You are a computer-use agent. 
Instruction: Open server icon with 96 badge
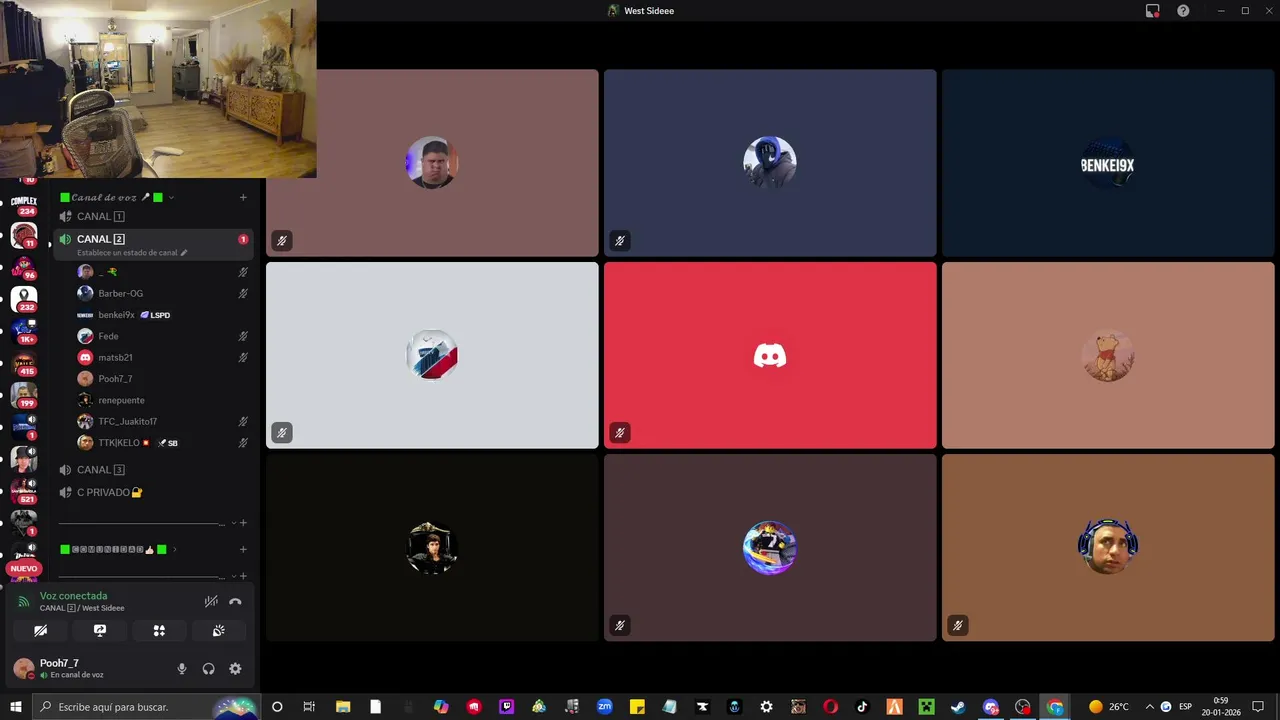coord(24,268)
